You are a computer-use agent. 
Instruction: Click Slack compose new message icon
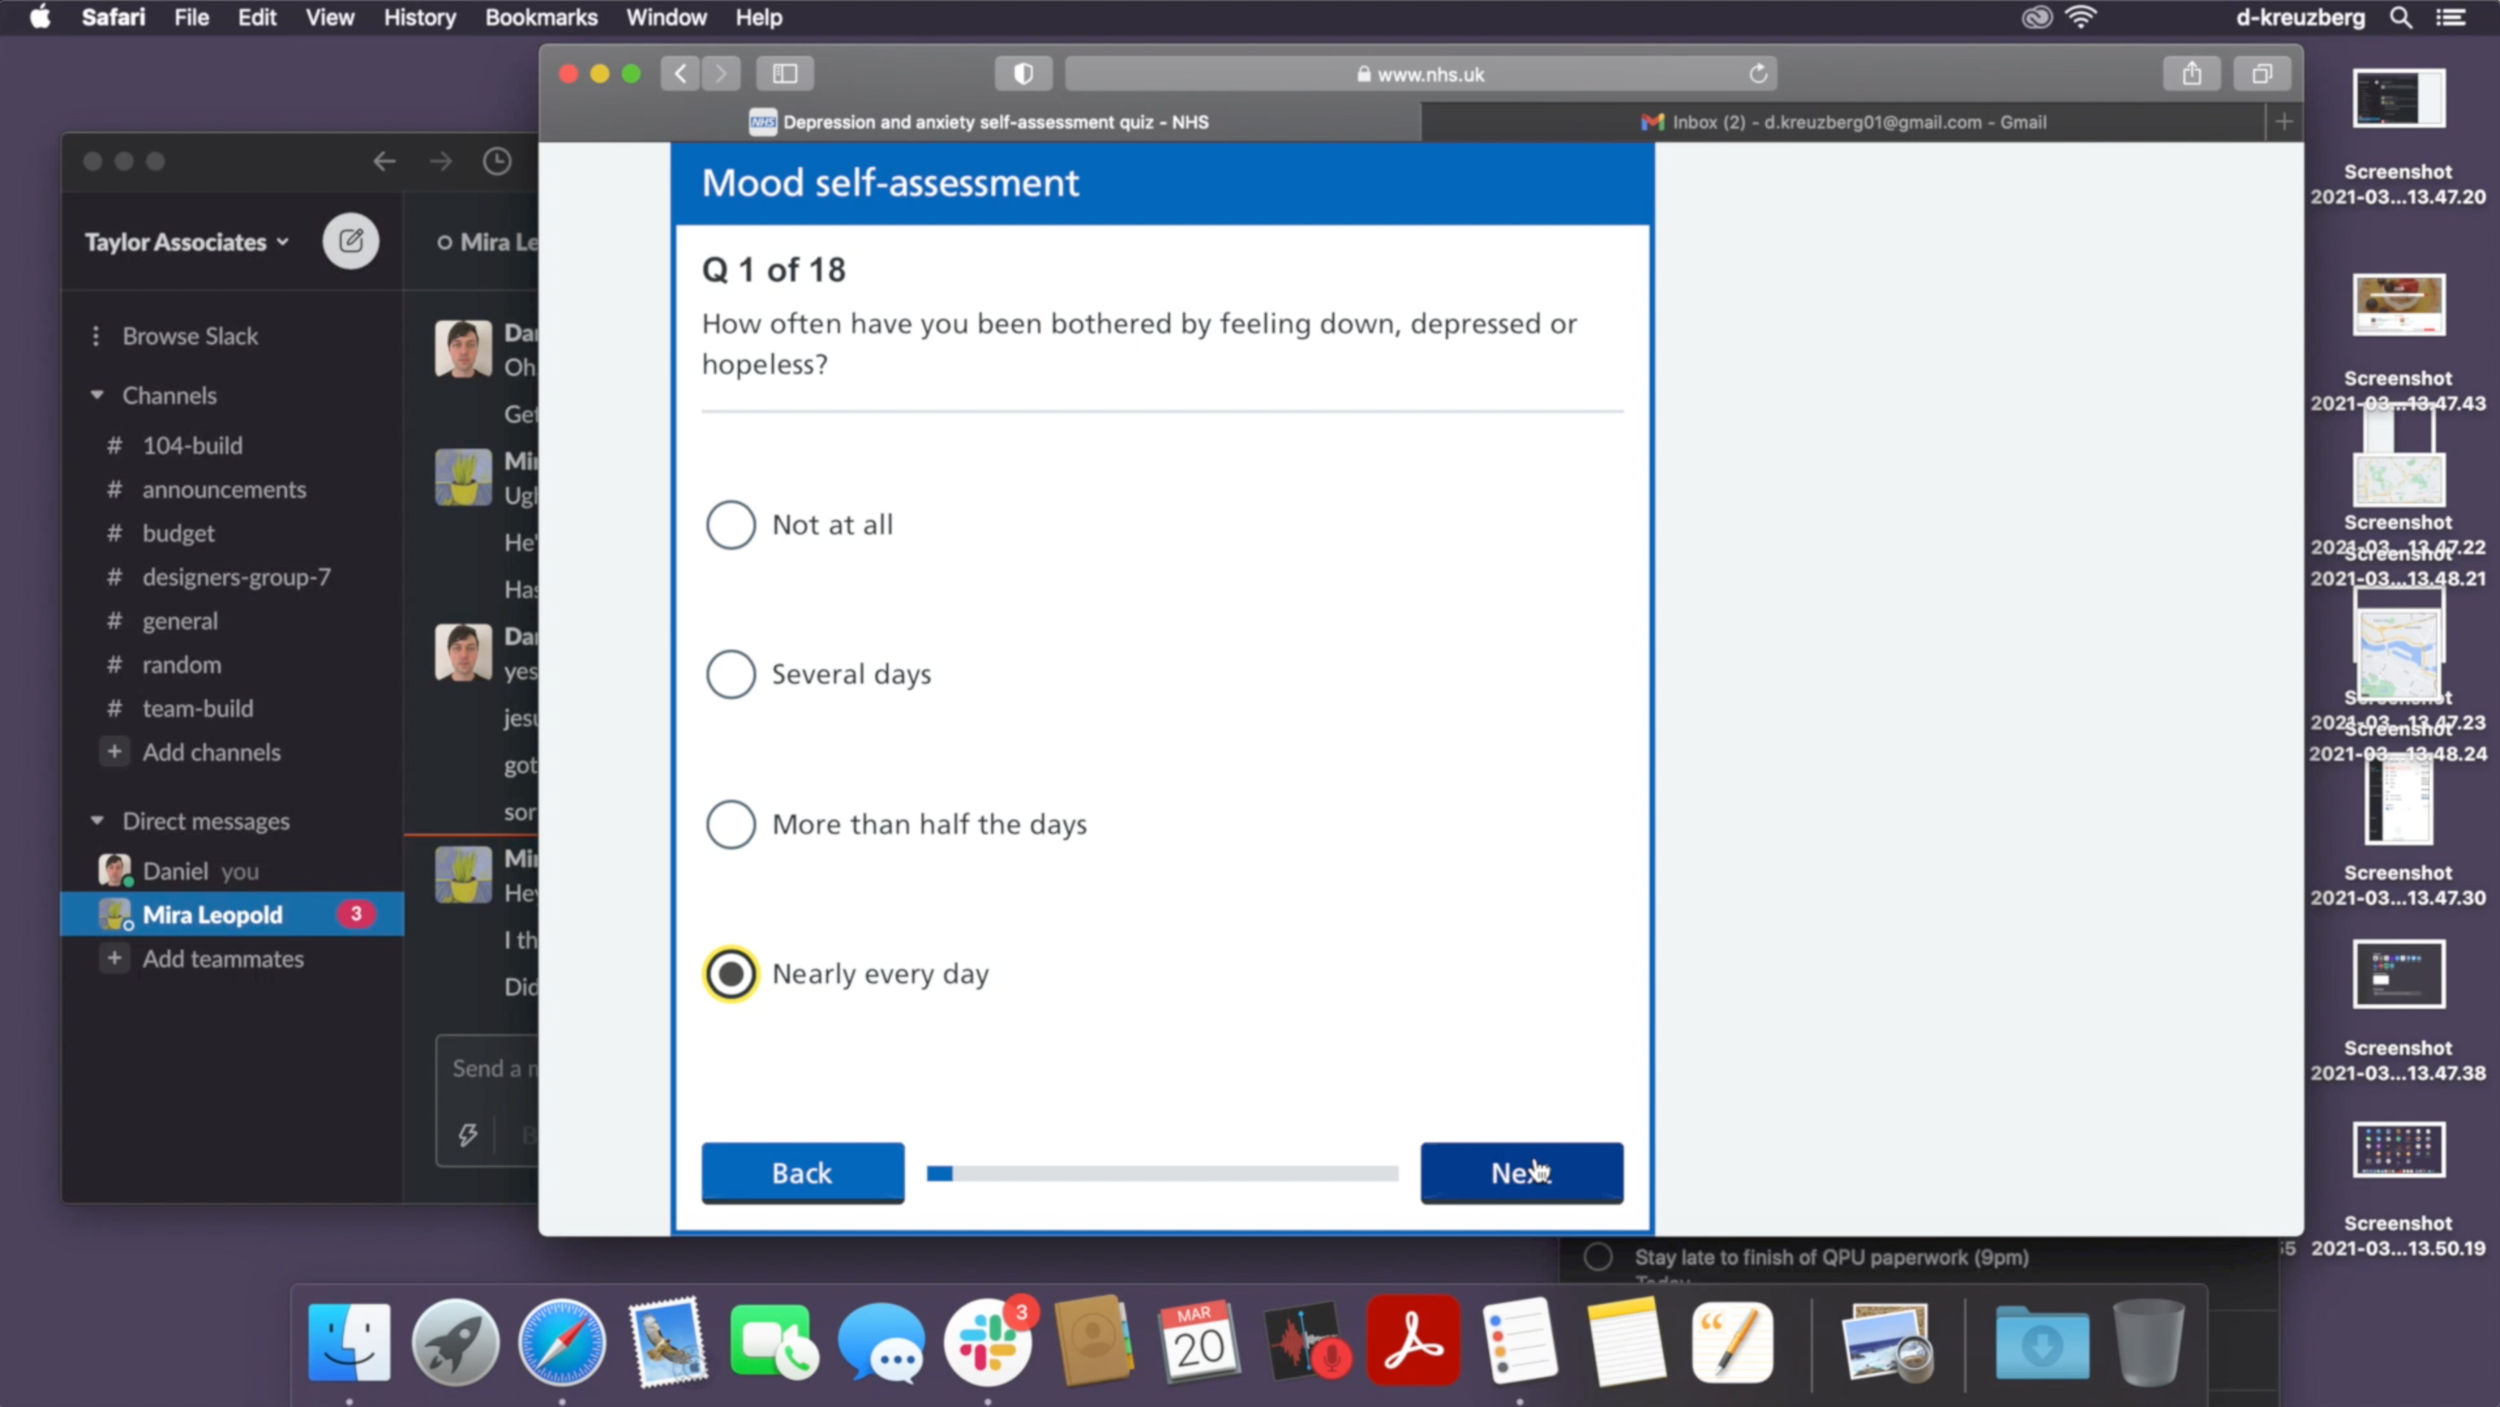tap(350, 241)
